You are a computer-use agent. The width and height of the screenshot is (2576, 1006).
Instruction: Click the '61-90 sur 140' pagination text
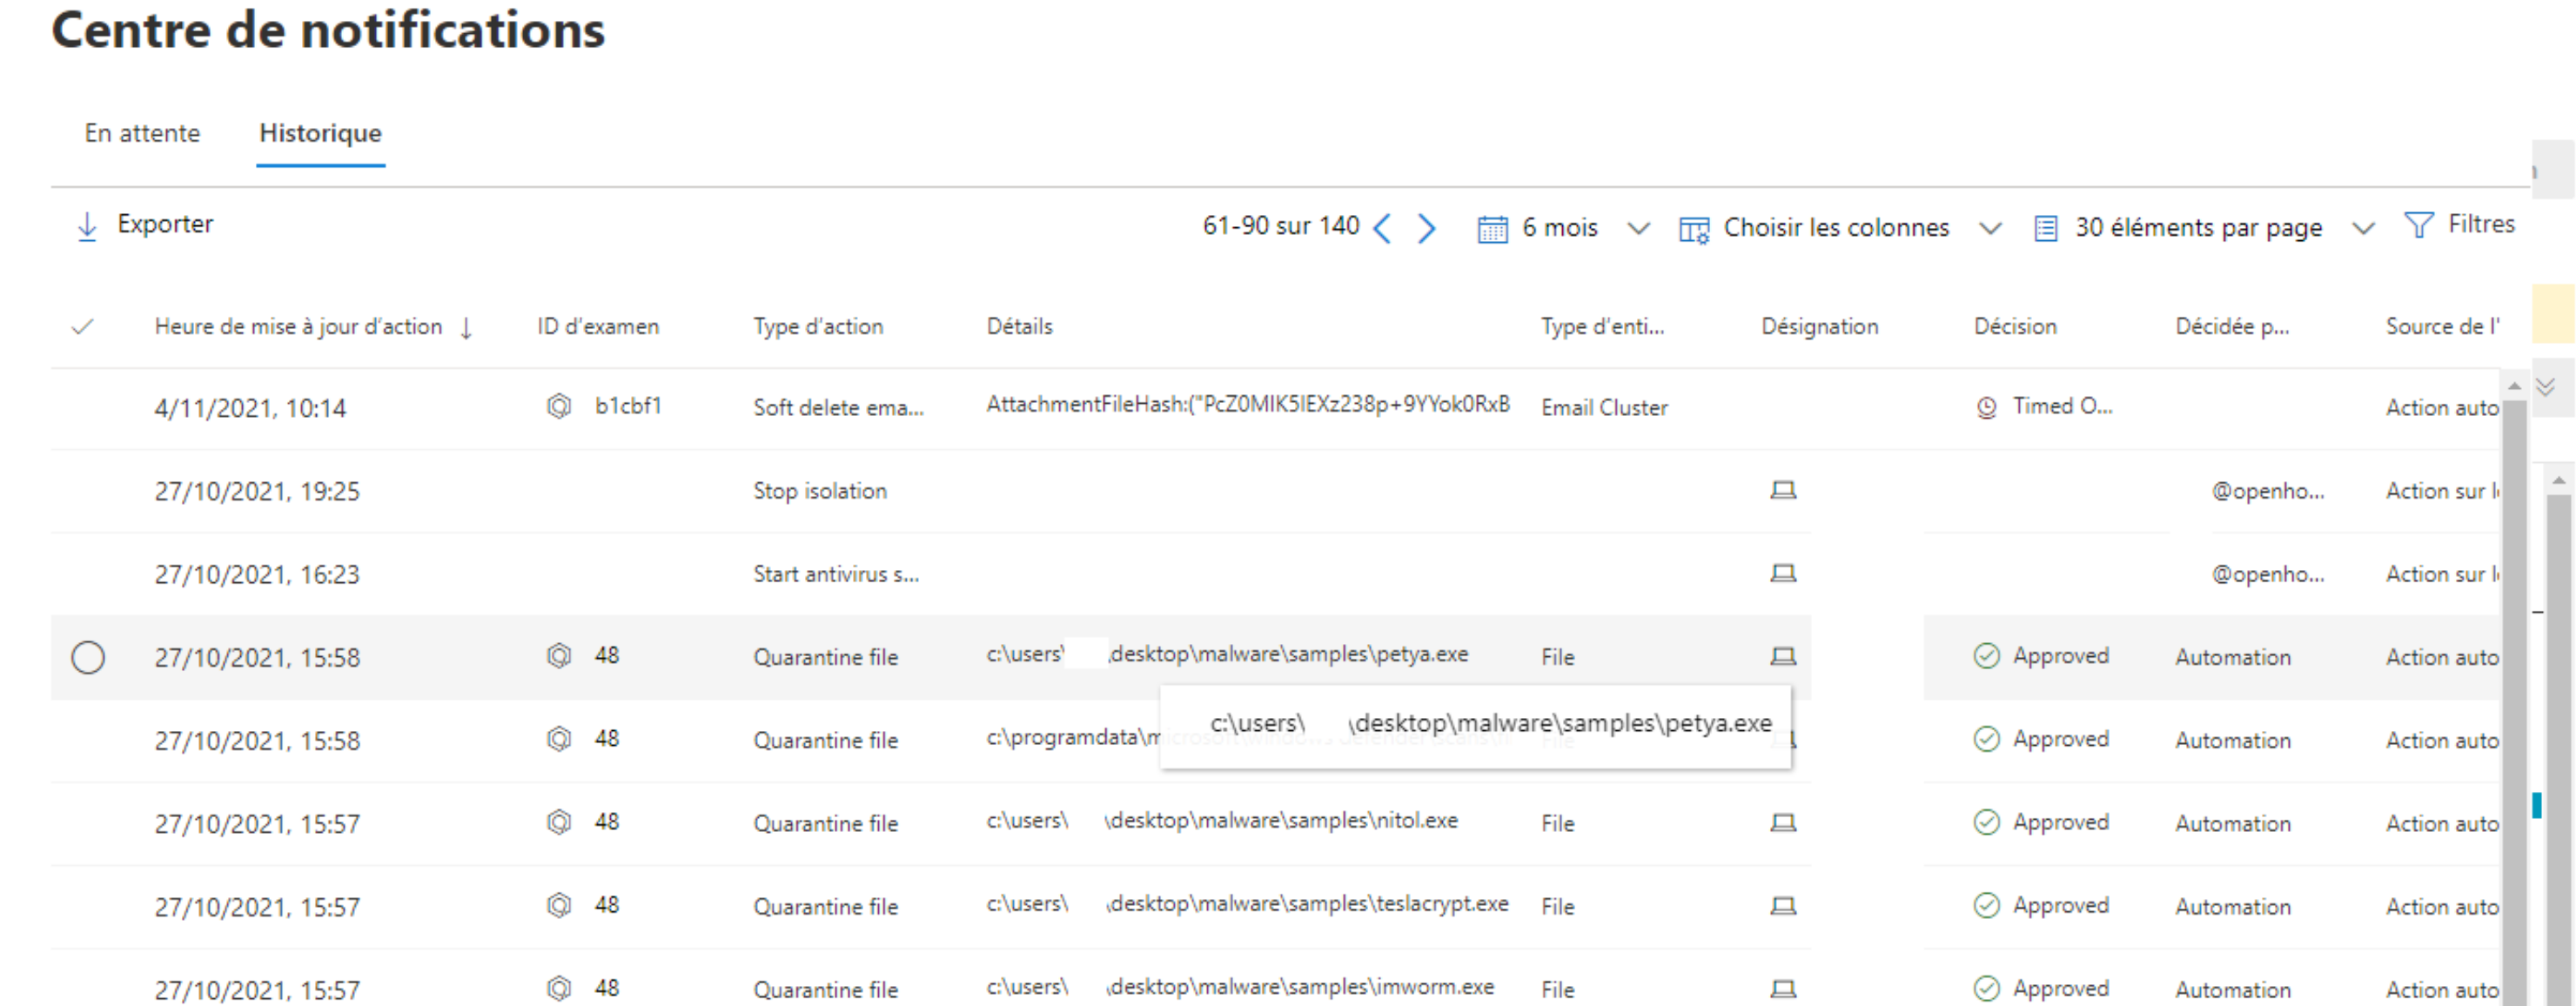tap(1280, 226)
